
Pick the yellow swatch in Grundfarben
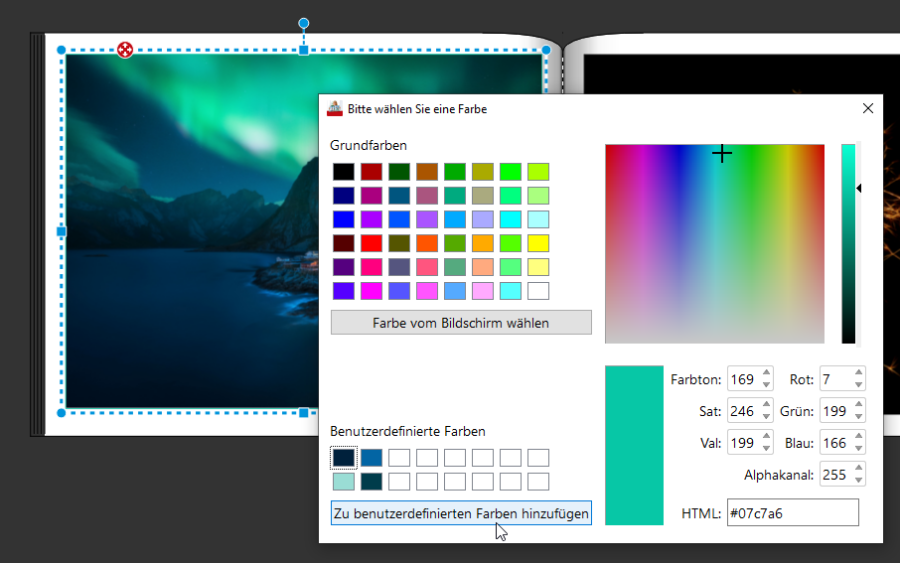click(x=538, y=243)
